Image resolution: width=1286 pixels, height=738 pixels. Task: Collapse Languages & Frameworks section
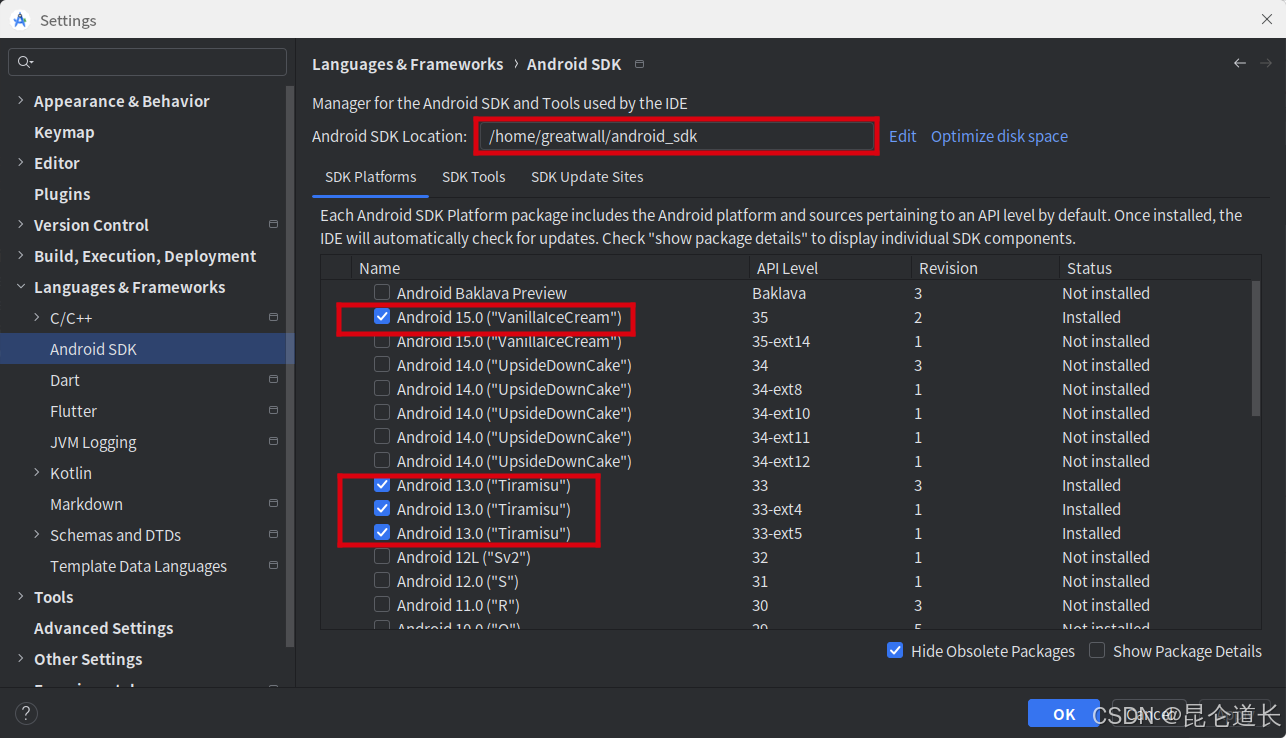(x=21, y=287)
